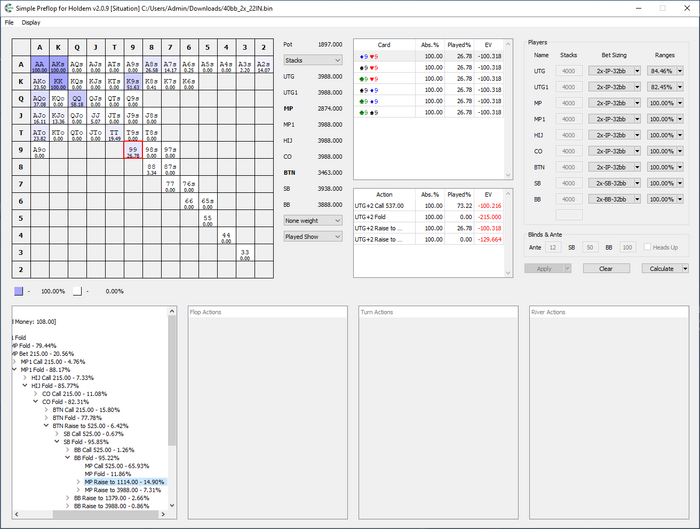
Task: Open the Stacks dropdown
Action: [313, 60]
